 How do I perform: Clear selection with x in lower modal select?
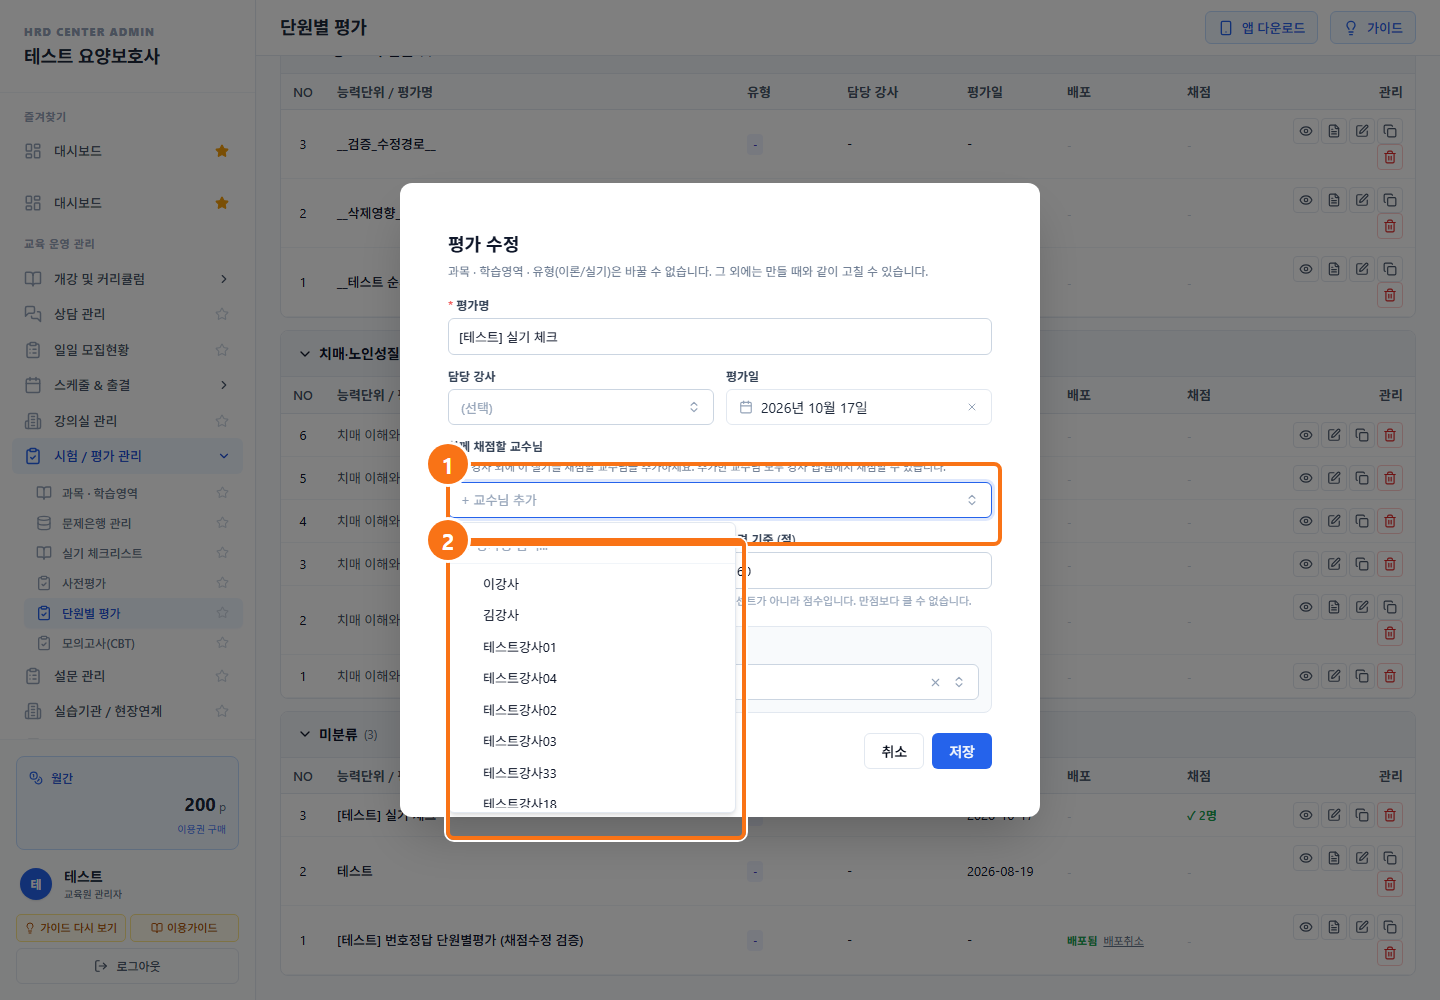click(x=935, y=682)
